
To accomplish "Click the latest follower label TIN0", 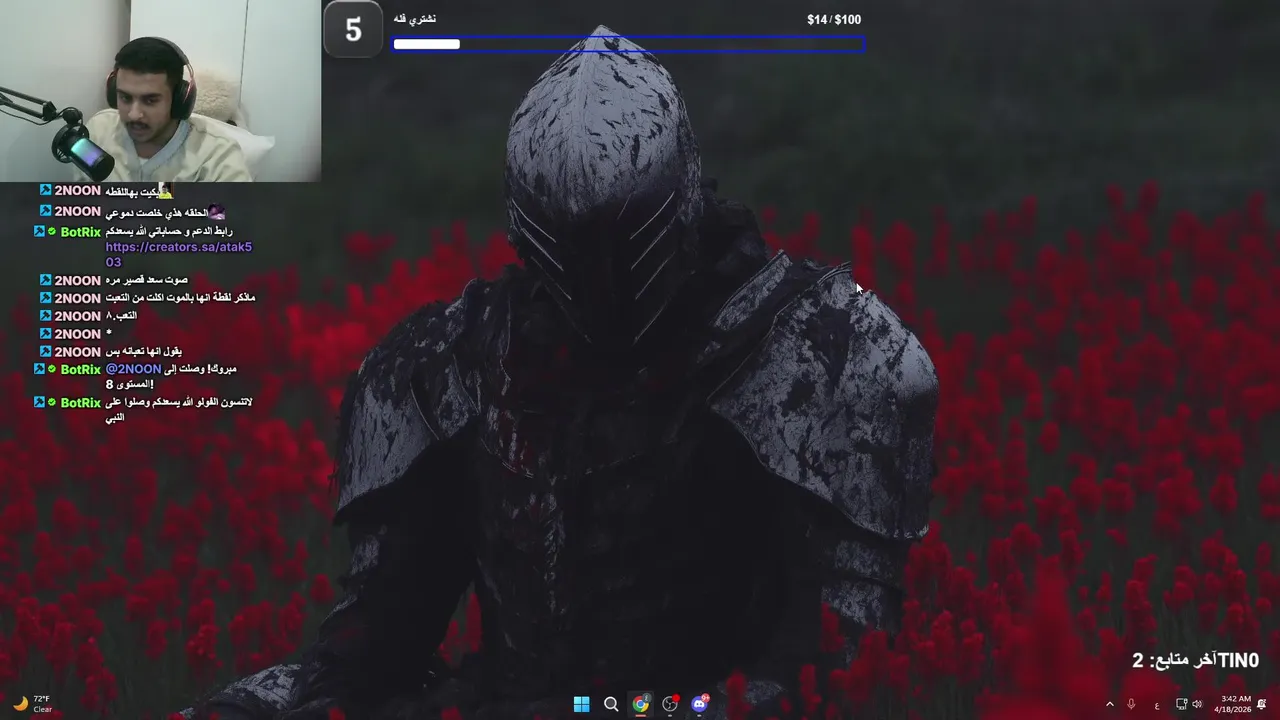I will coord(1238,660).
